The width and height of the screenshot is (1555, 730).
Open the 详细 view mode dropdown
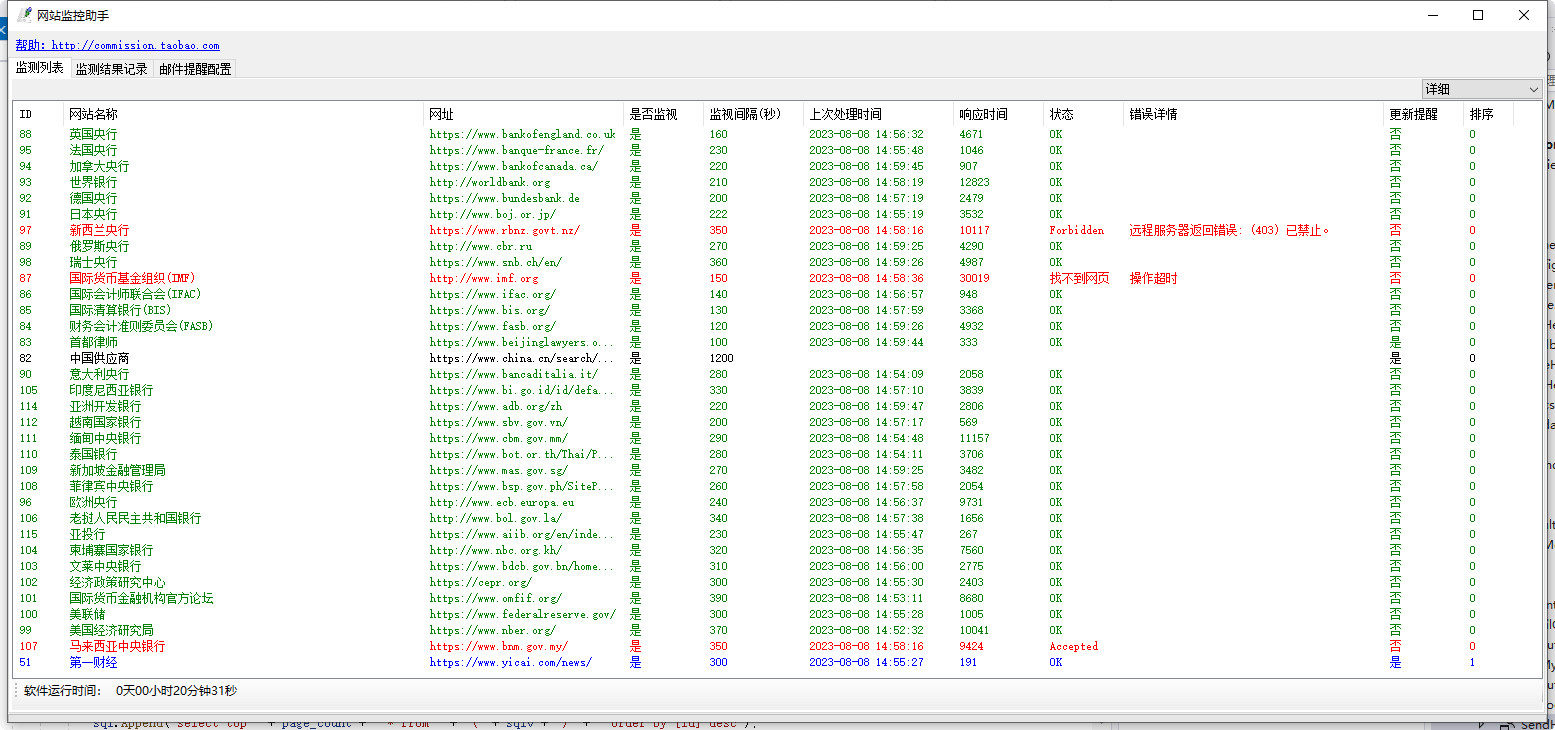click(1482, 89)
